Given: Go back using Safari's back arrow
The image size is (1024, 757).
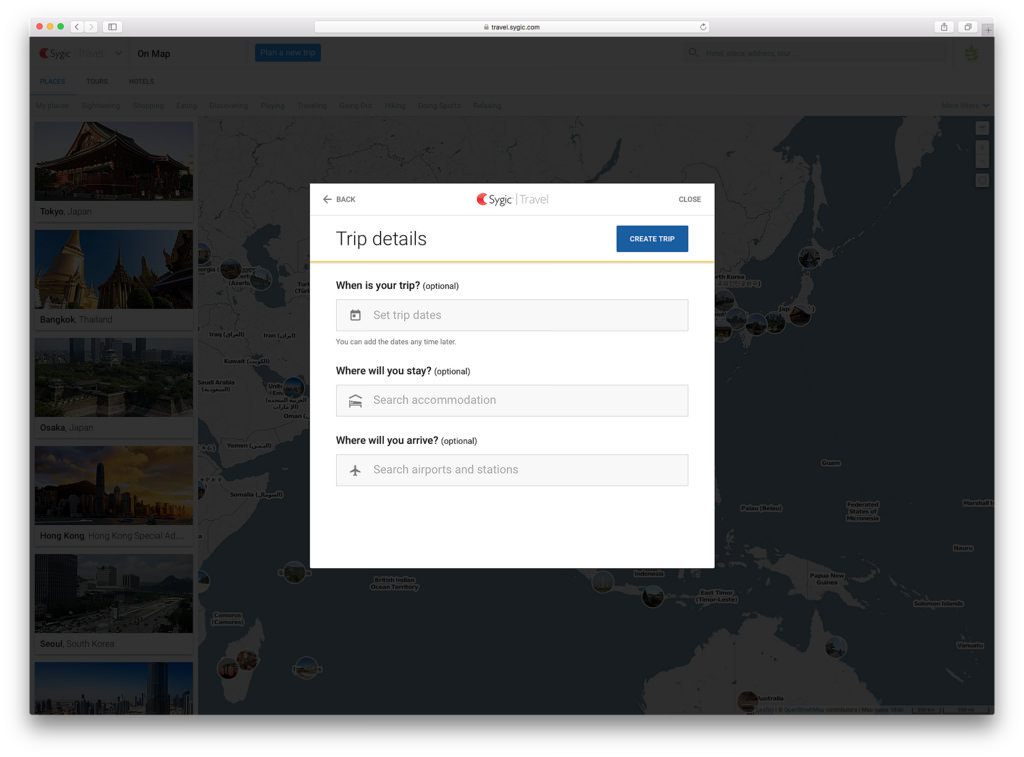Looking at the screenshot, I should click(x=77, y=27).
